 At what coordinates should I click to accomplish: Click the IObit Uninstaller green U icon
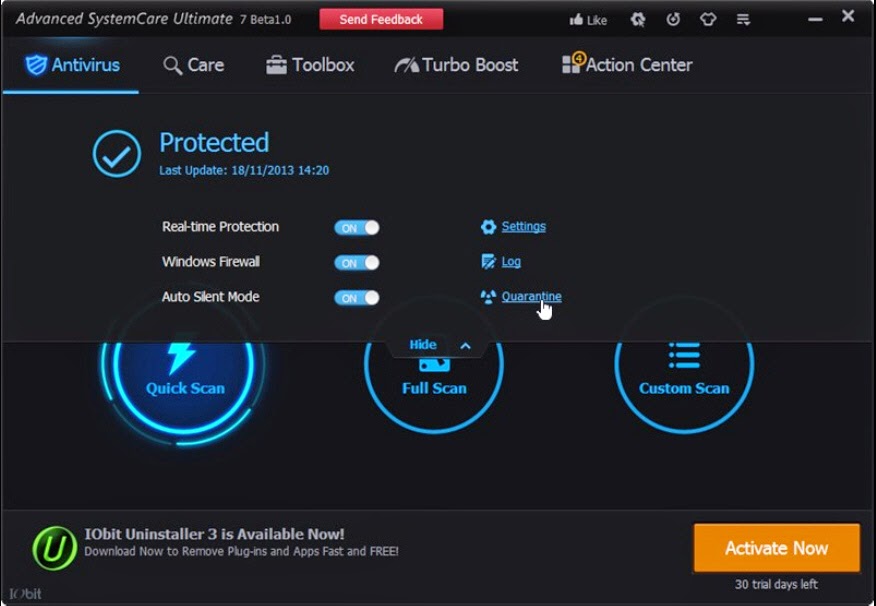54,548
